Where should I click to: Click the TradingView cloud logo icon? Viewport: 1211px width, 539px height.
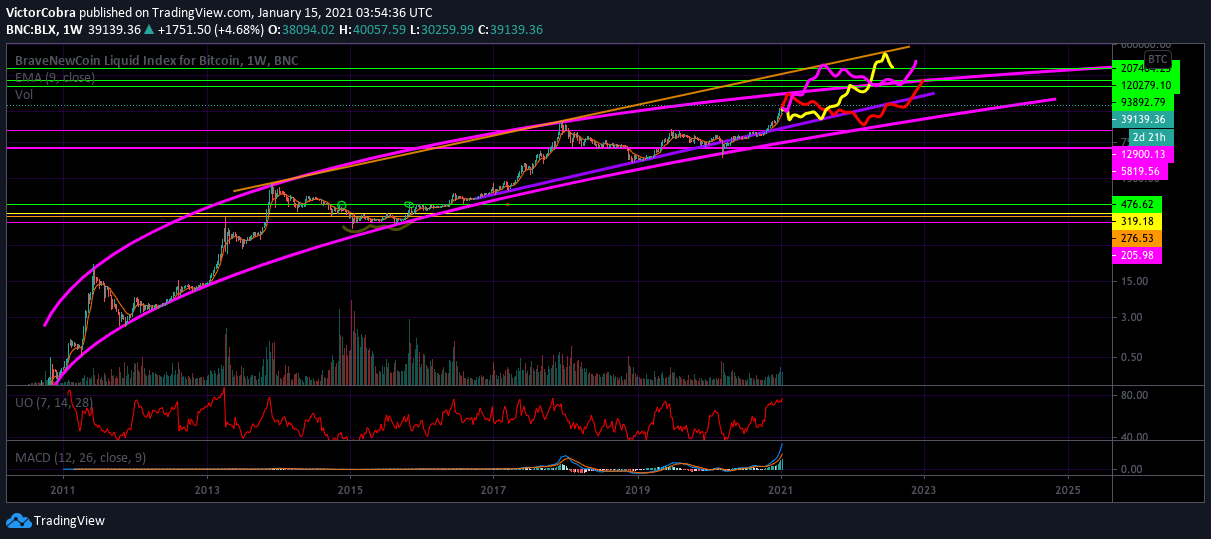coord(18,520)
